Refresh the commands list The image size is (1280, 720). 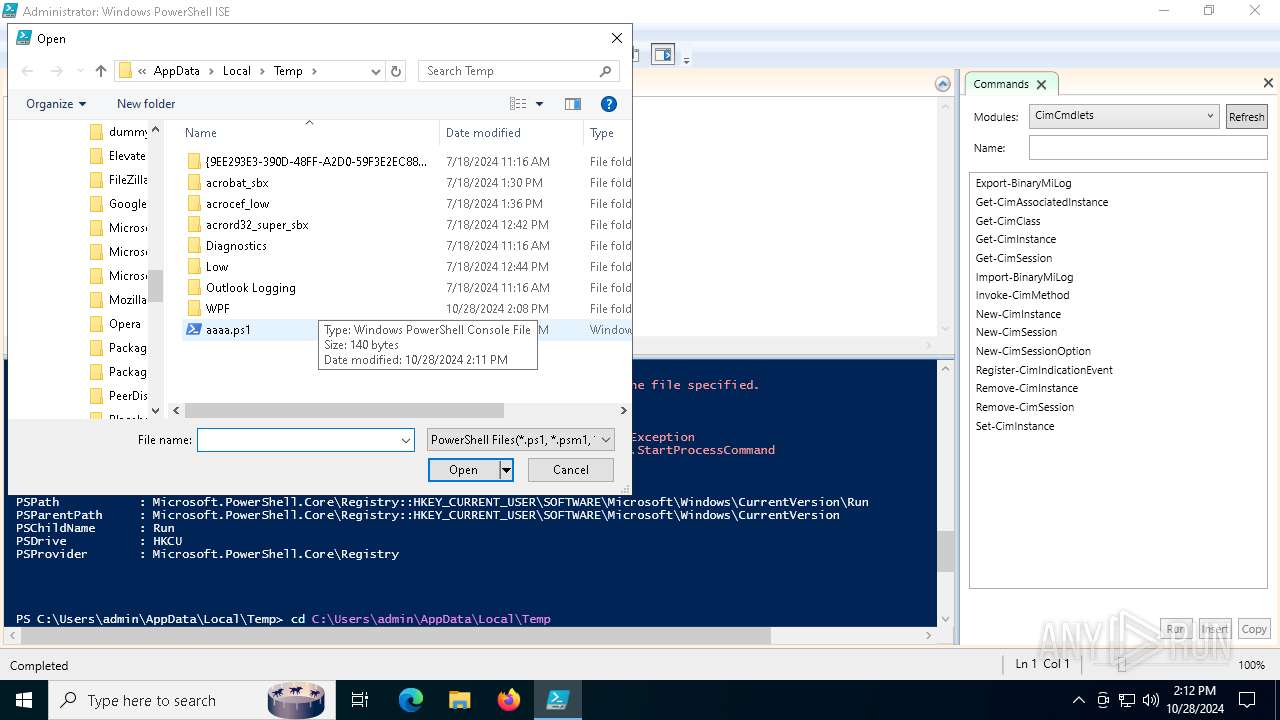click(1246, 117)
